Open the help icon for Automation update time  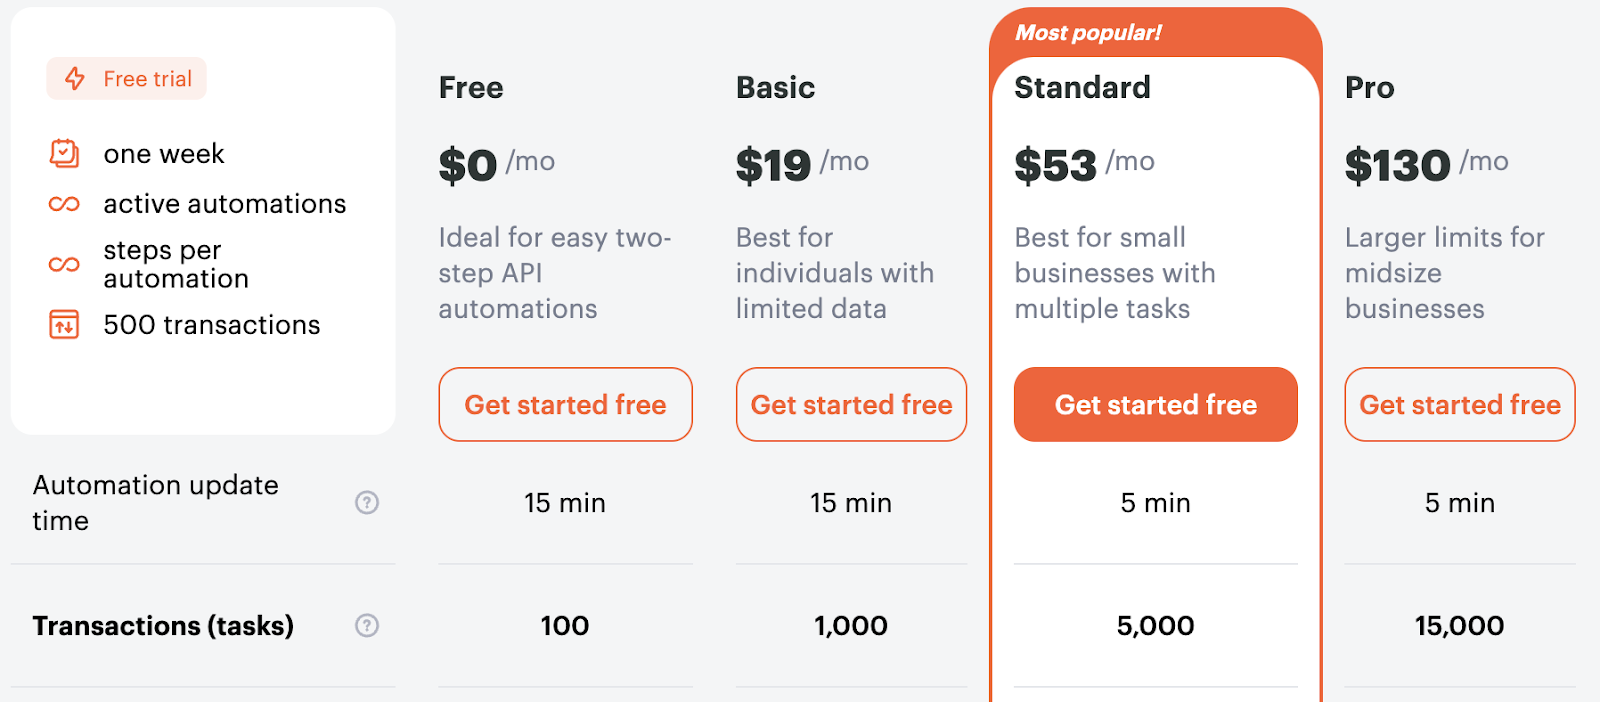(x=367, y=503)
